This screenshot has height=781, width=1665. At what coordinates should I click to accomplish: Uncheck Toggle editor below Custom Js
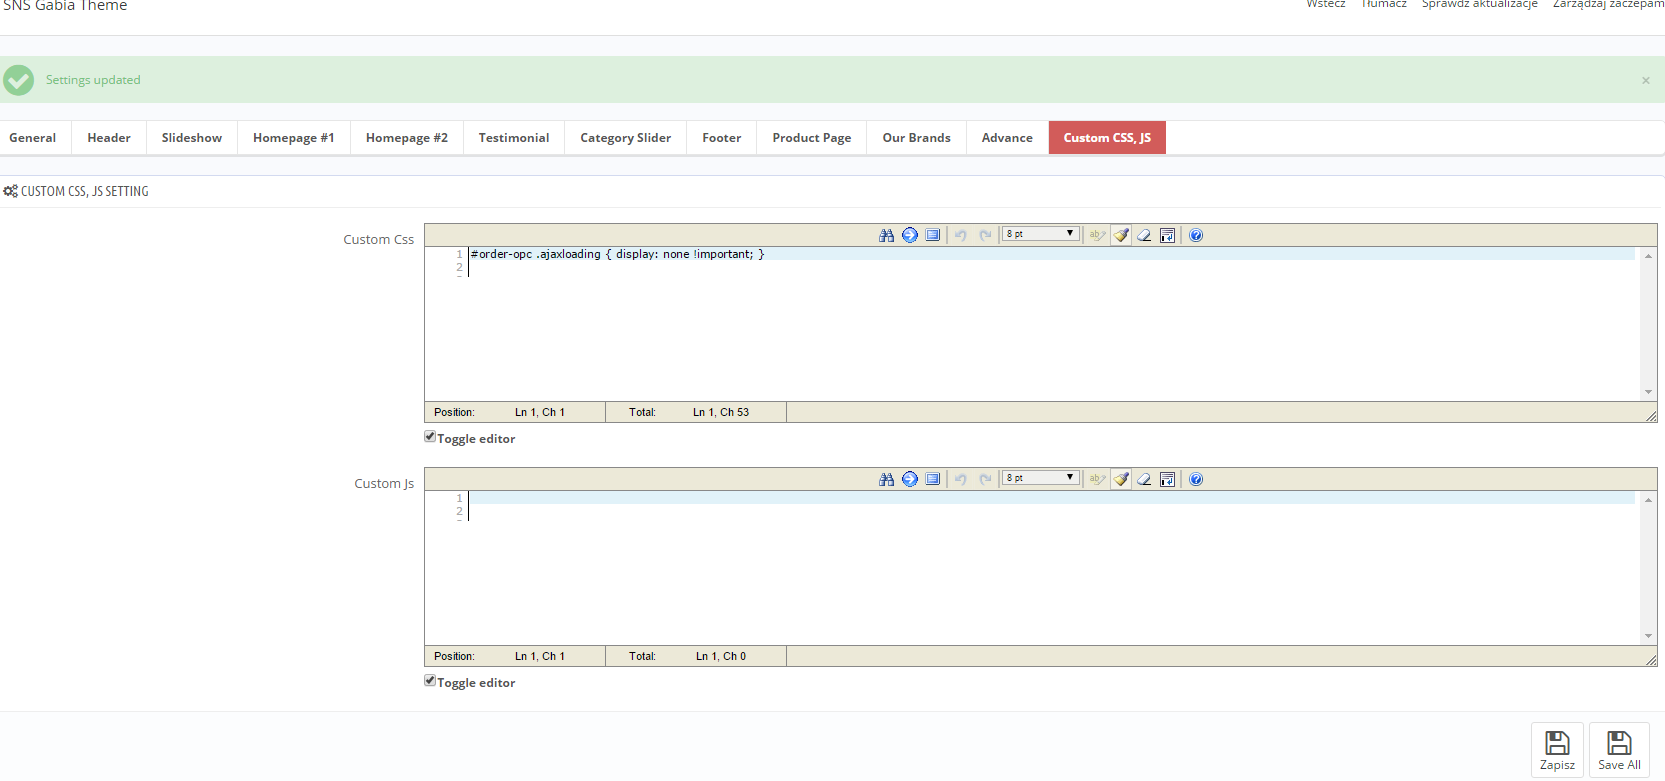click(x=430, y=681)
